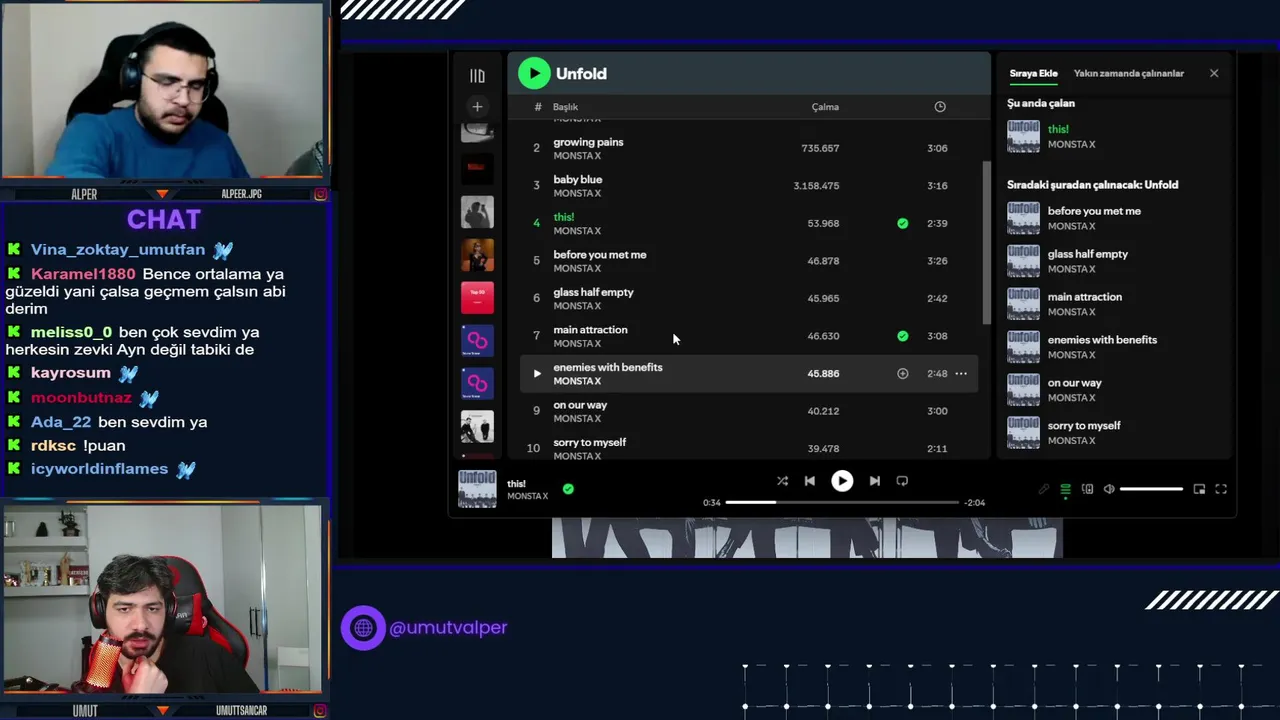
Task: Open connect to a device icon
Action: coord(1087,489)
